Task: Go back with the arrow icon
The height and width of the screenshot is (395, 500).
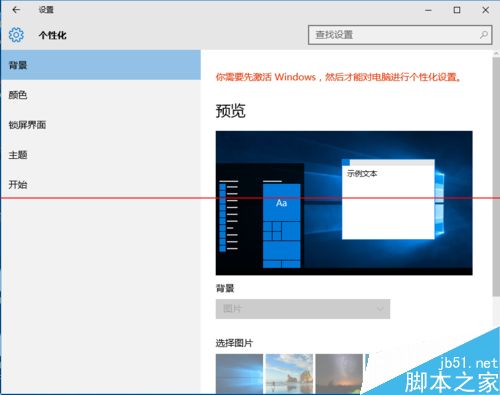Action: click(x=16, y=10)
